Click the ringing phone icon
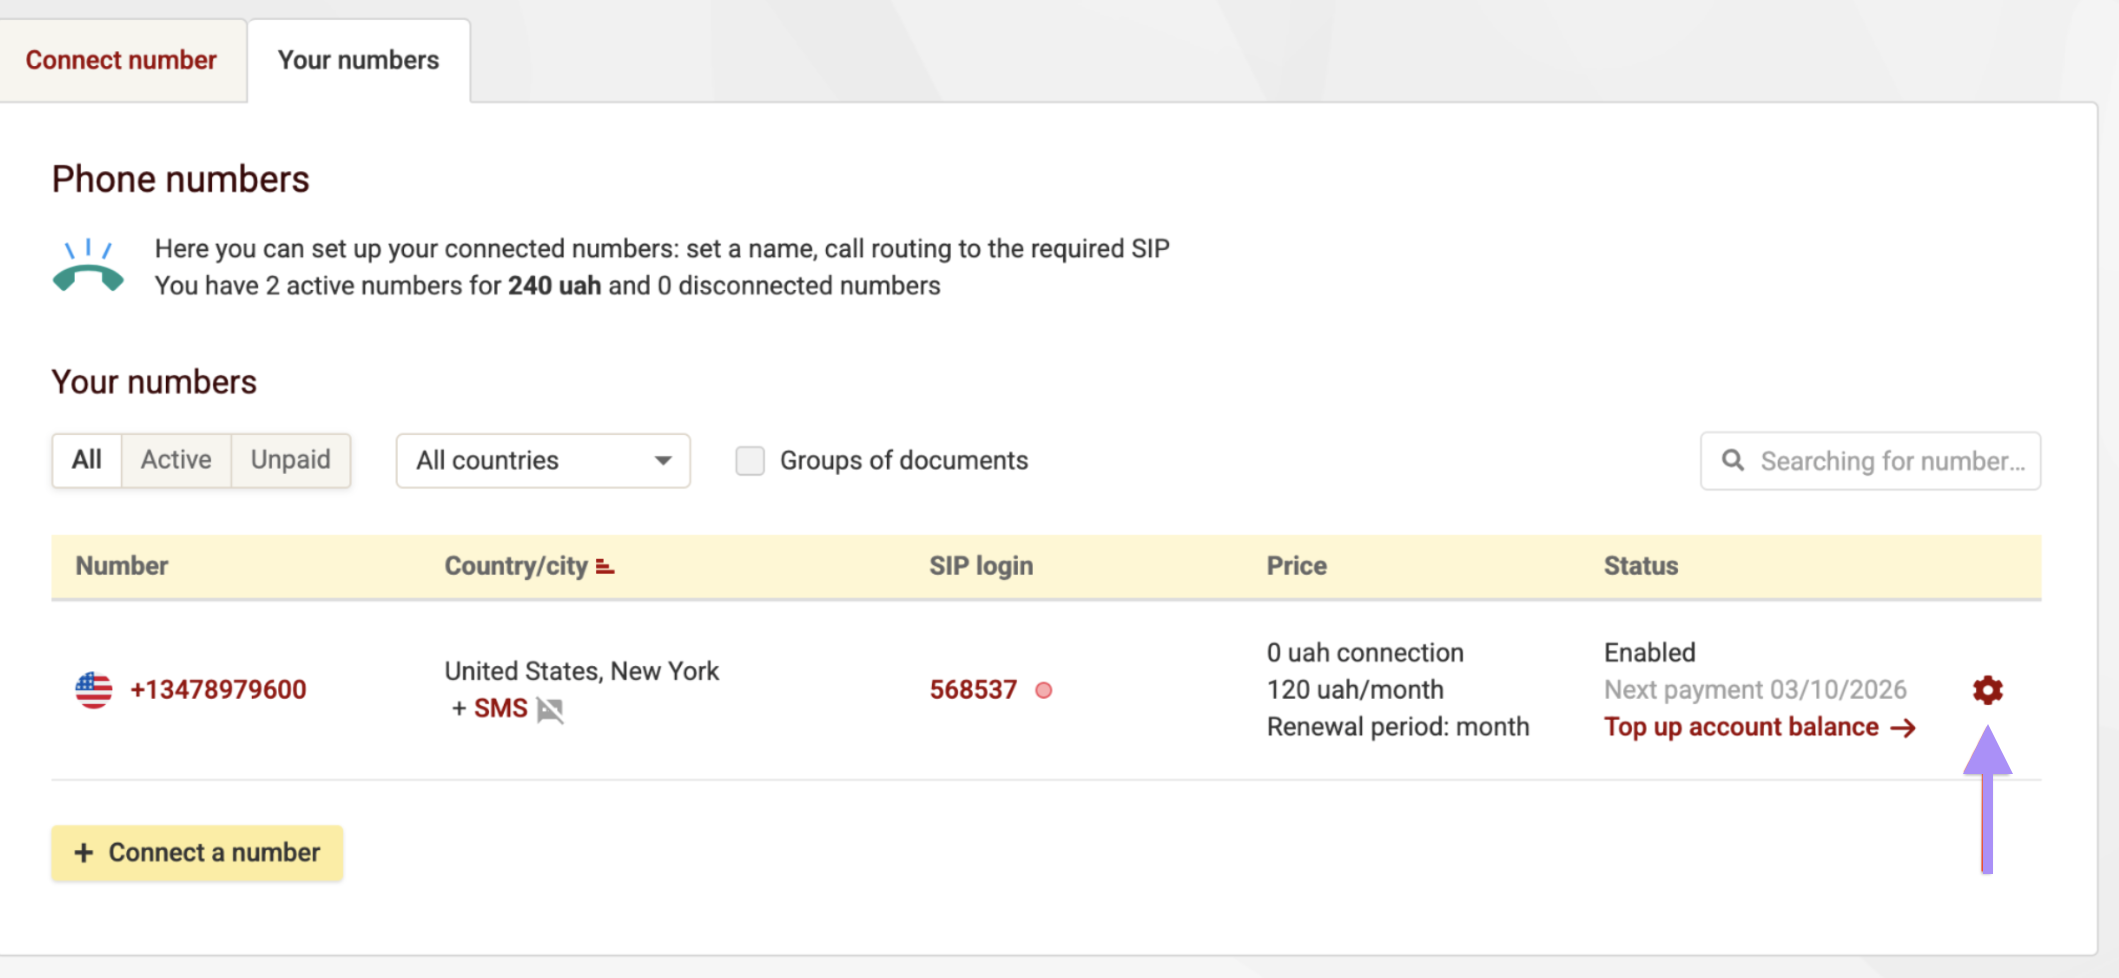The width and height of the screenshot is (2119, 978). 88,266
